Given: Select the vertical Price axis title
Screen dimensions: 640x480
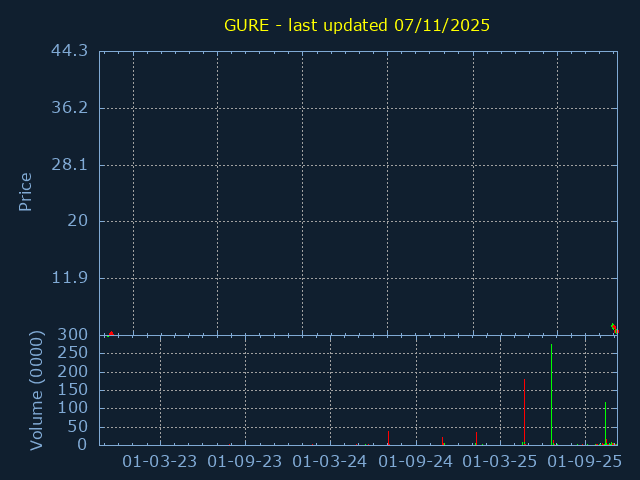Looking at the screenshot, I should pos(26,191).
